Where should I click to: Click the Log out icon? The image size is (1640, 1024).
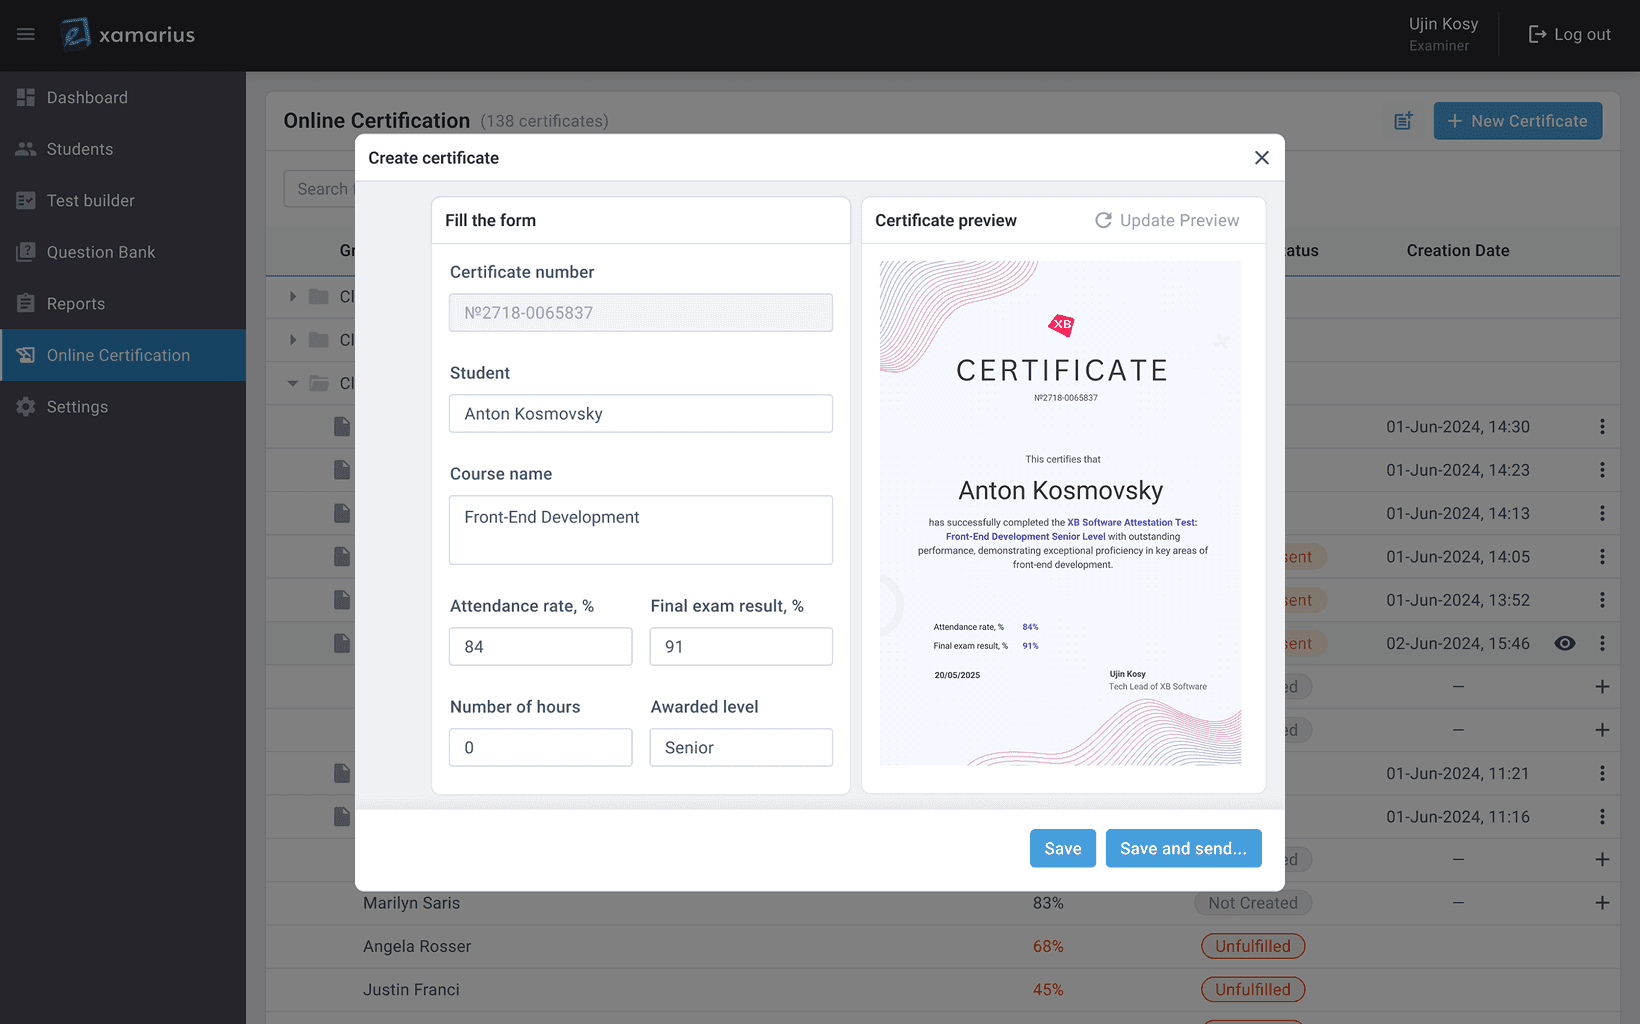click(1537, 35)
